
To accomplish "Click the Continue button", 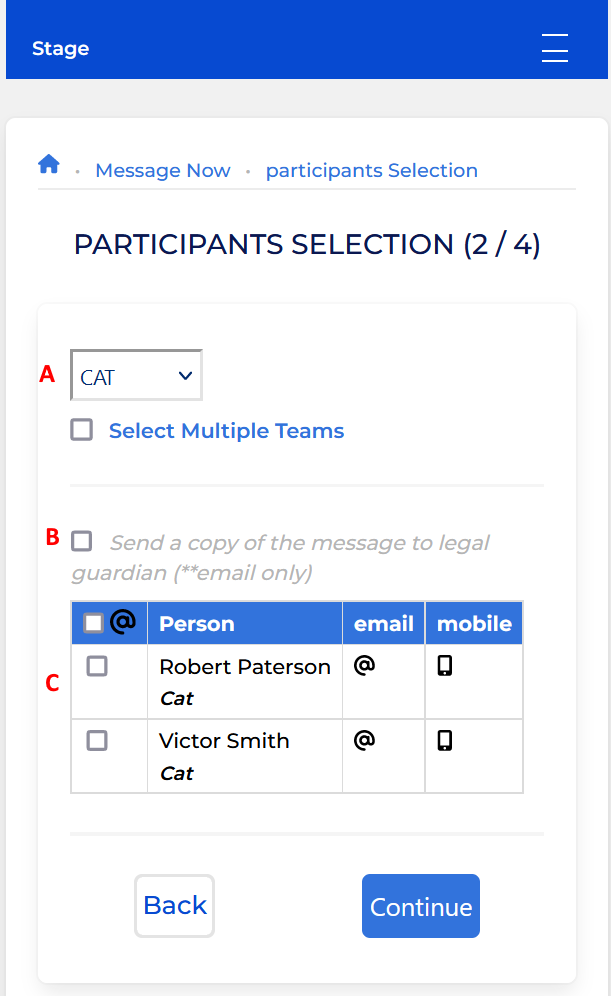I will click(421, 906).
